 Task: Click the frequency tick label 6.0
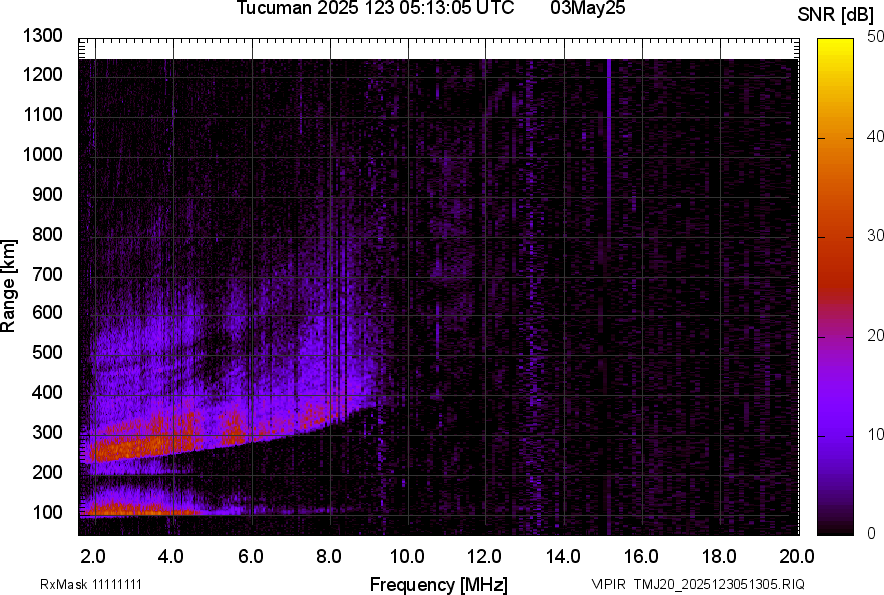(x=250, y=557)
